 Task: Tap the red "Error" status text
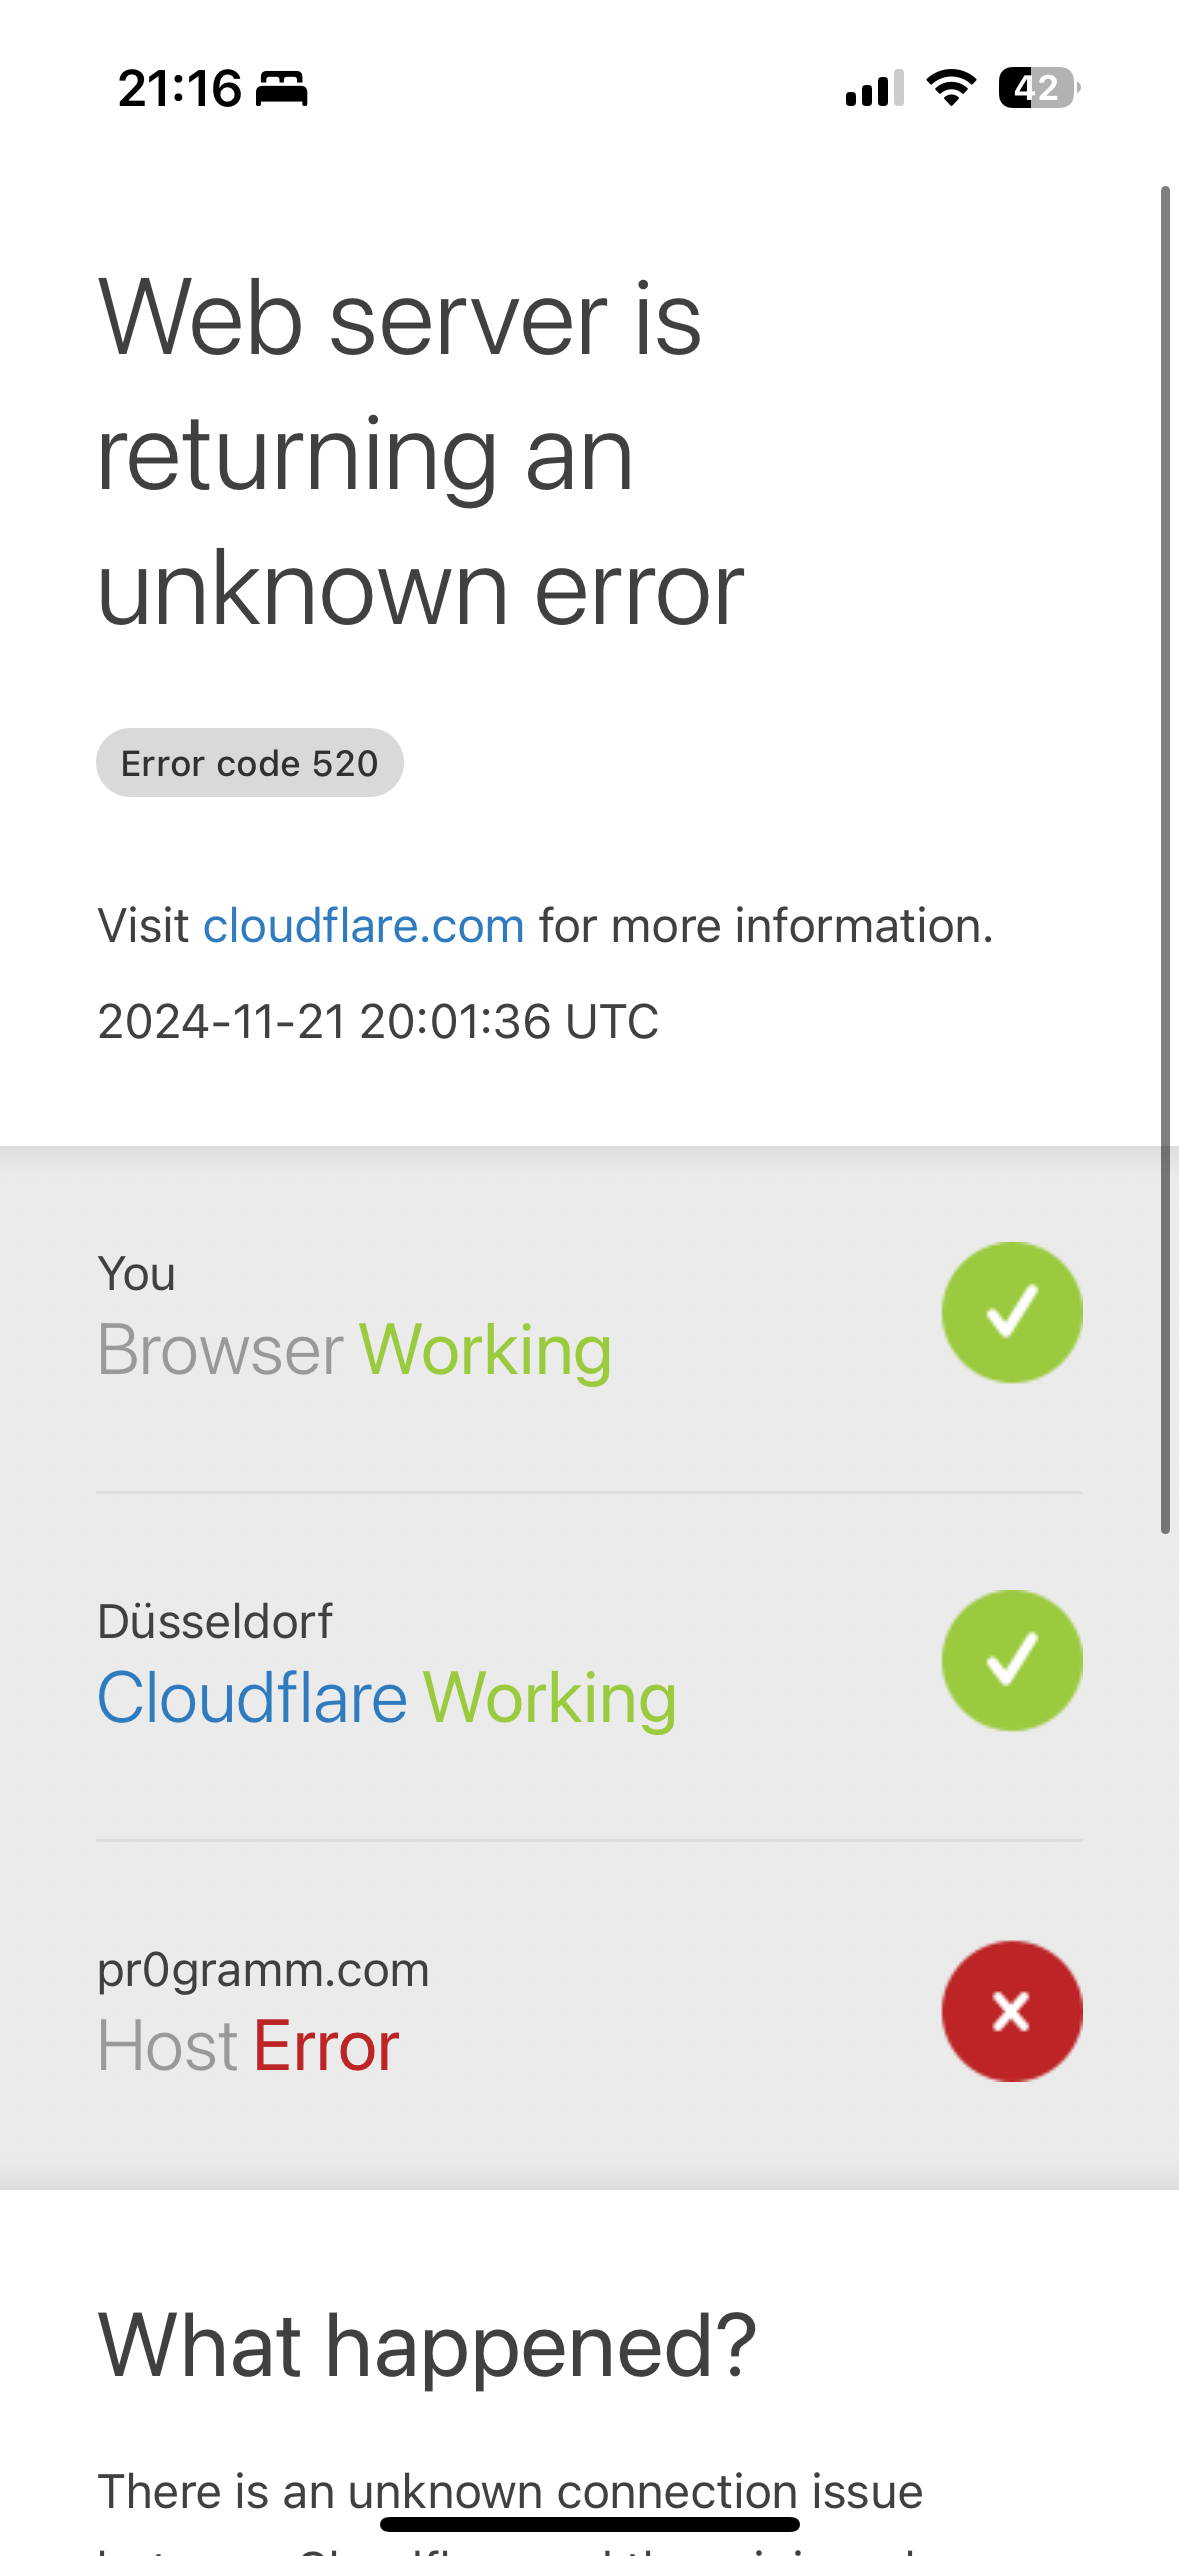pos(326,2046)
